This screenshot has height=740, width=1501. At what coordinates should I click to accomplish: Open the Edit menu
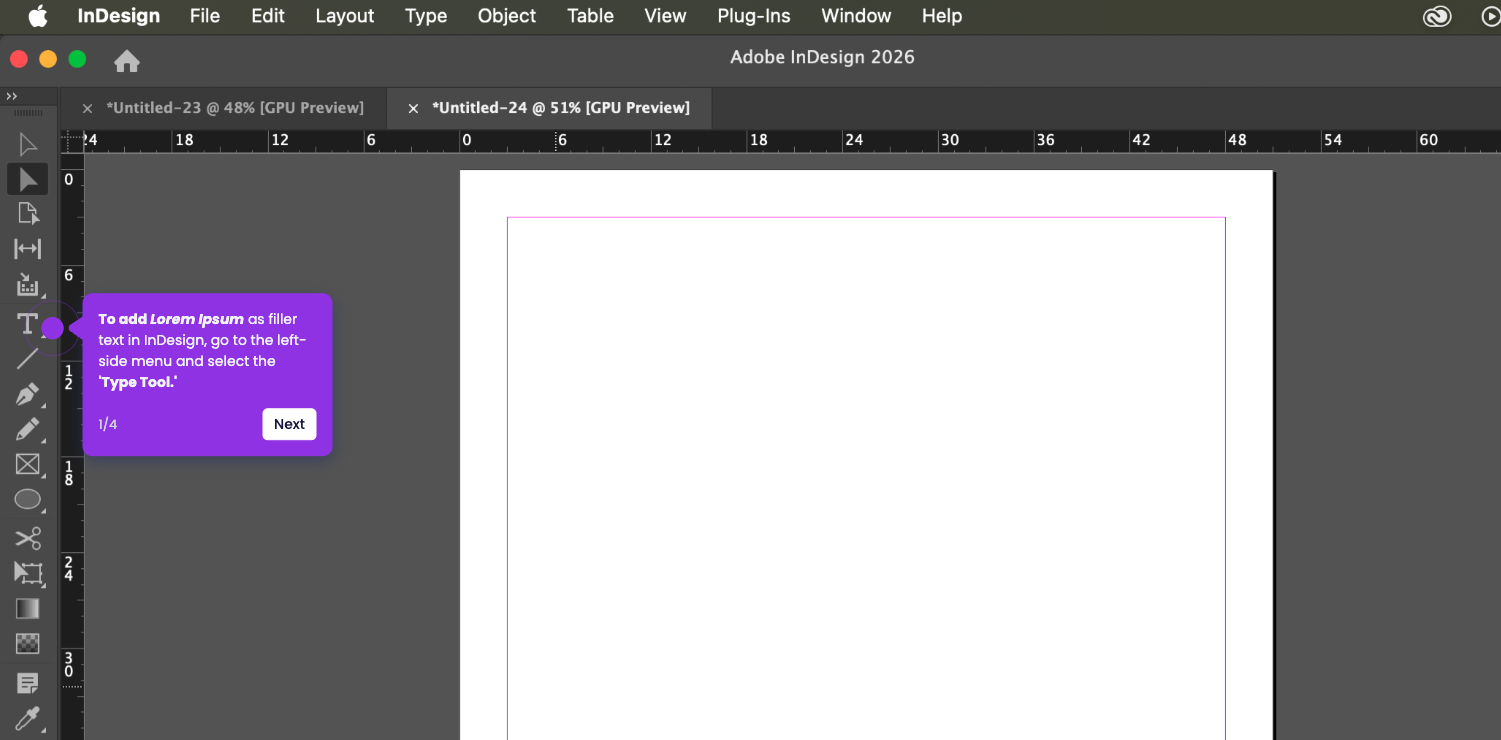[x=268, y=16]
